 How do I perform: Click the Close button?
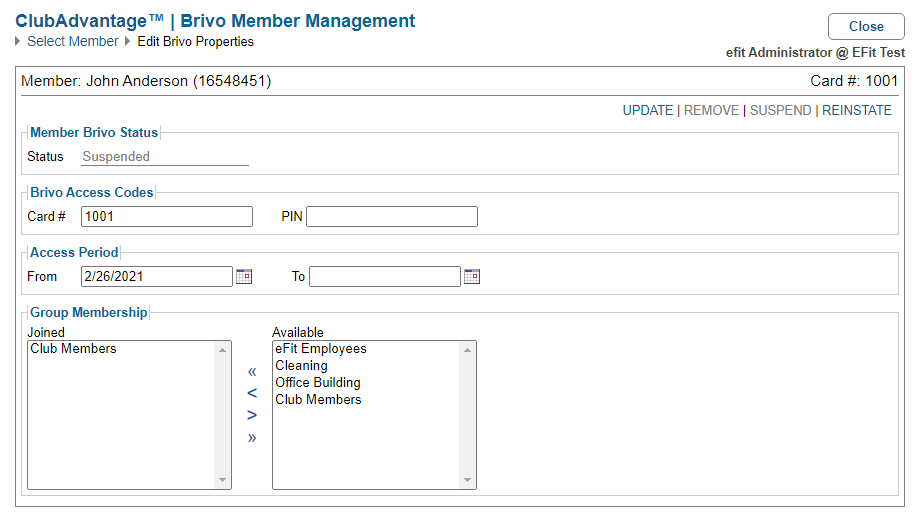[866, 26]
